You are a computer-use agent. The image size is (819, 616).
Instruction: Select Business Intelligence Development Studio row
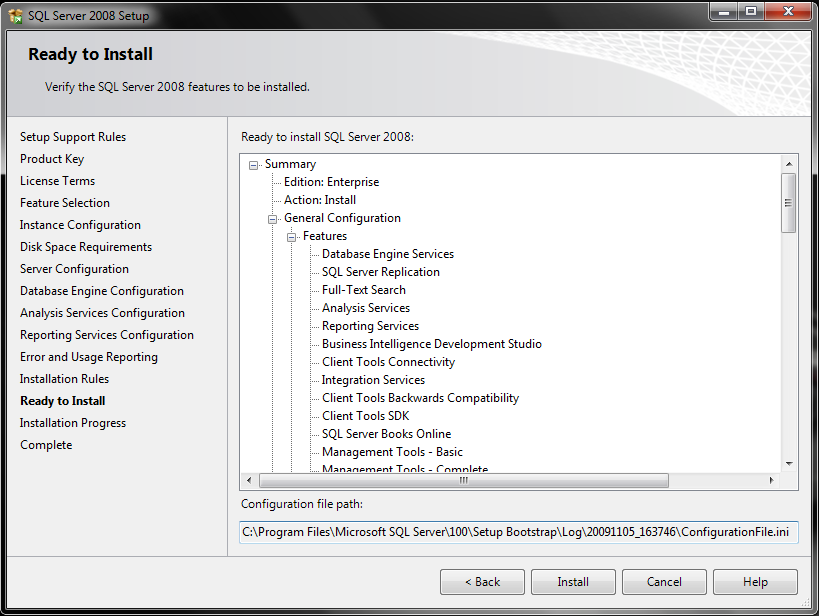click(x=432, y=344)
